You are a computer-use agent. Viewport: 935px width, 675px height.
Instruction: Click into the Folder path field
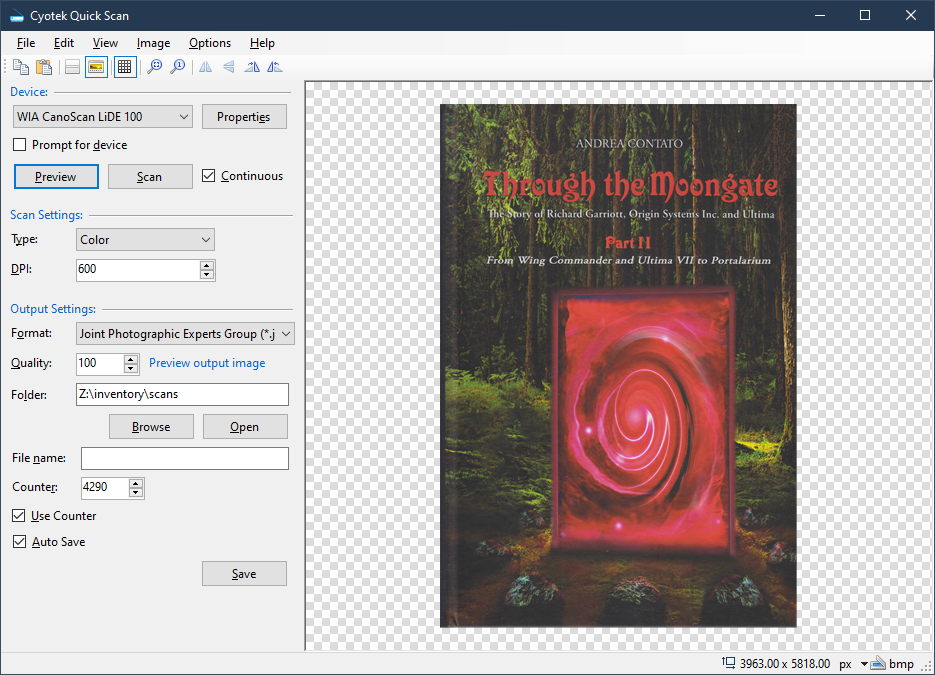coord(182,395)
